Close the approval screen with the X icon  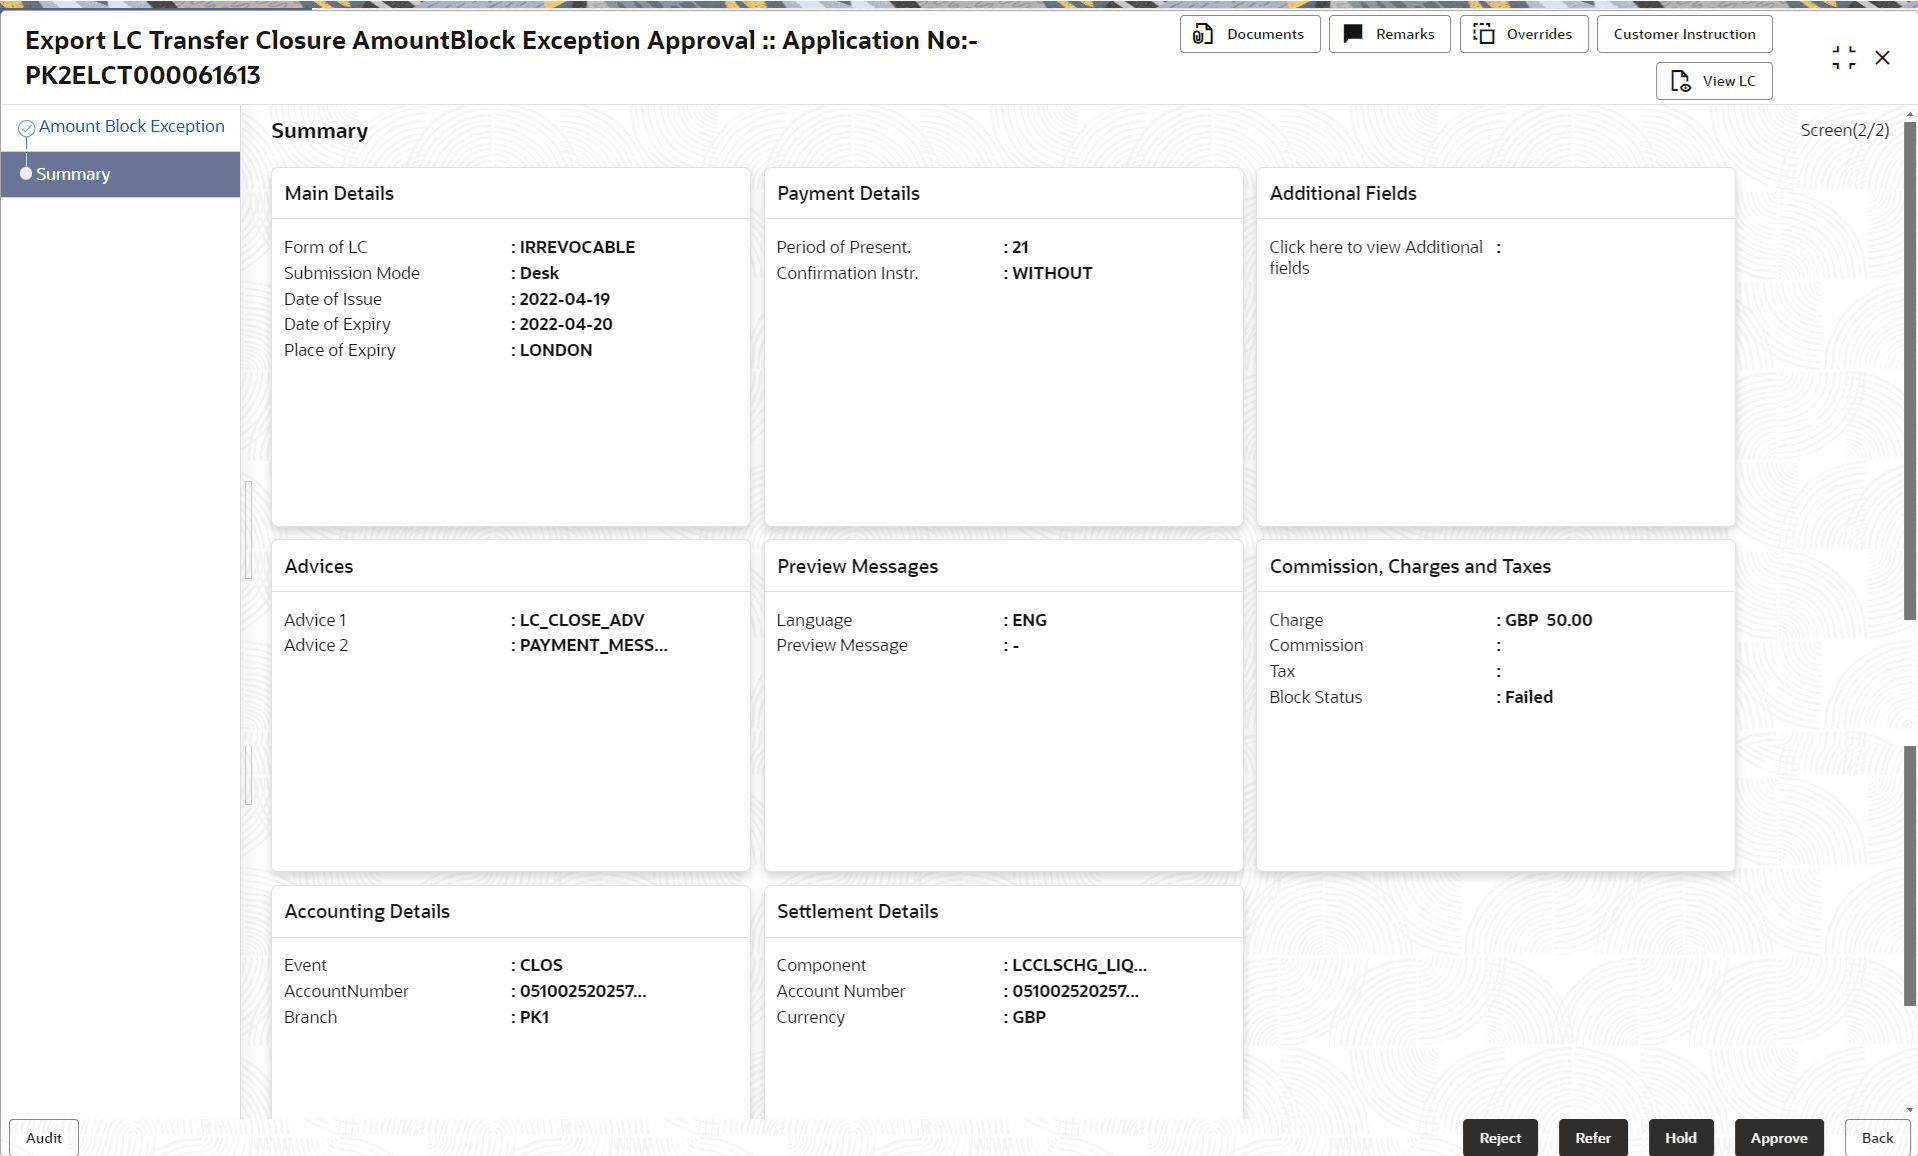pos(1883,57)
